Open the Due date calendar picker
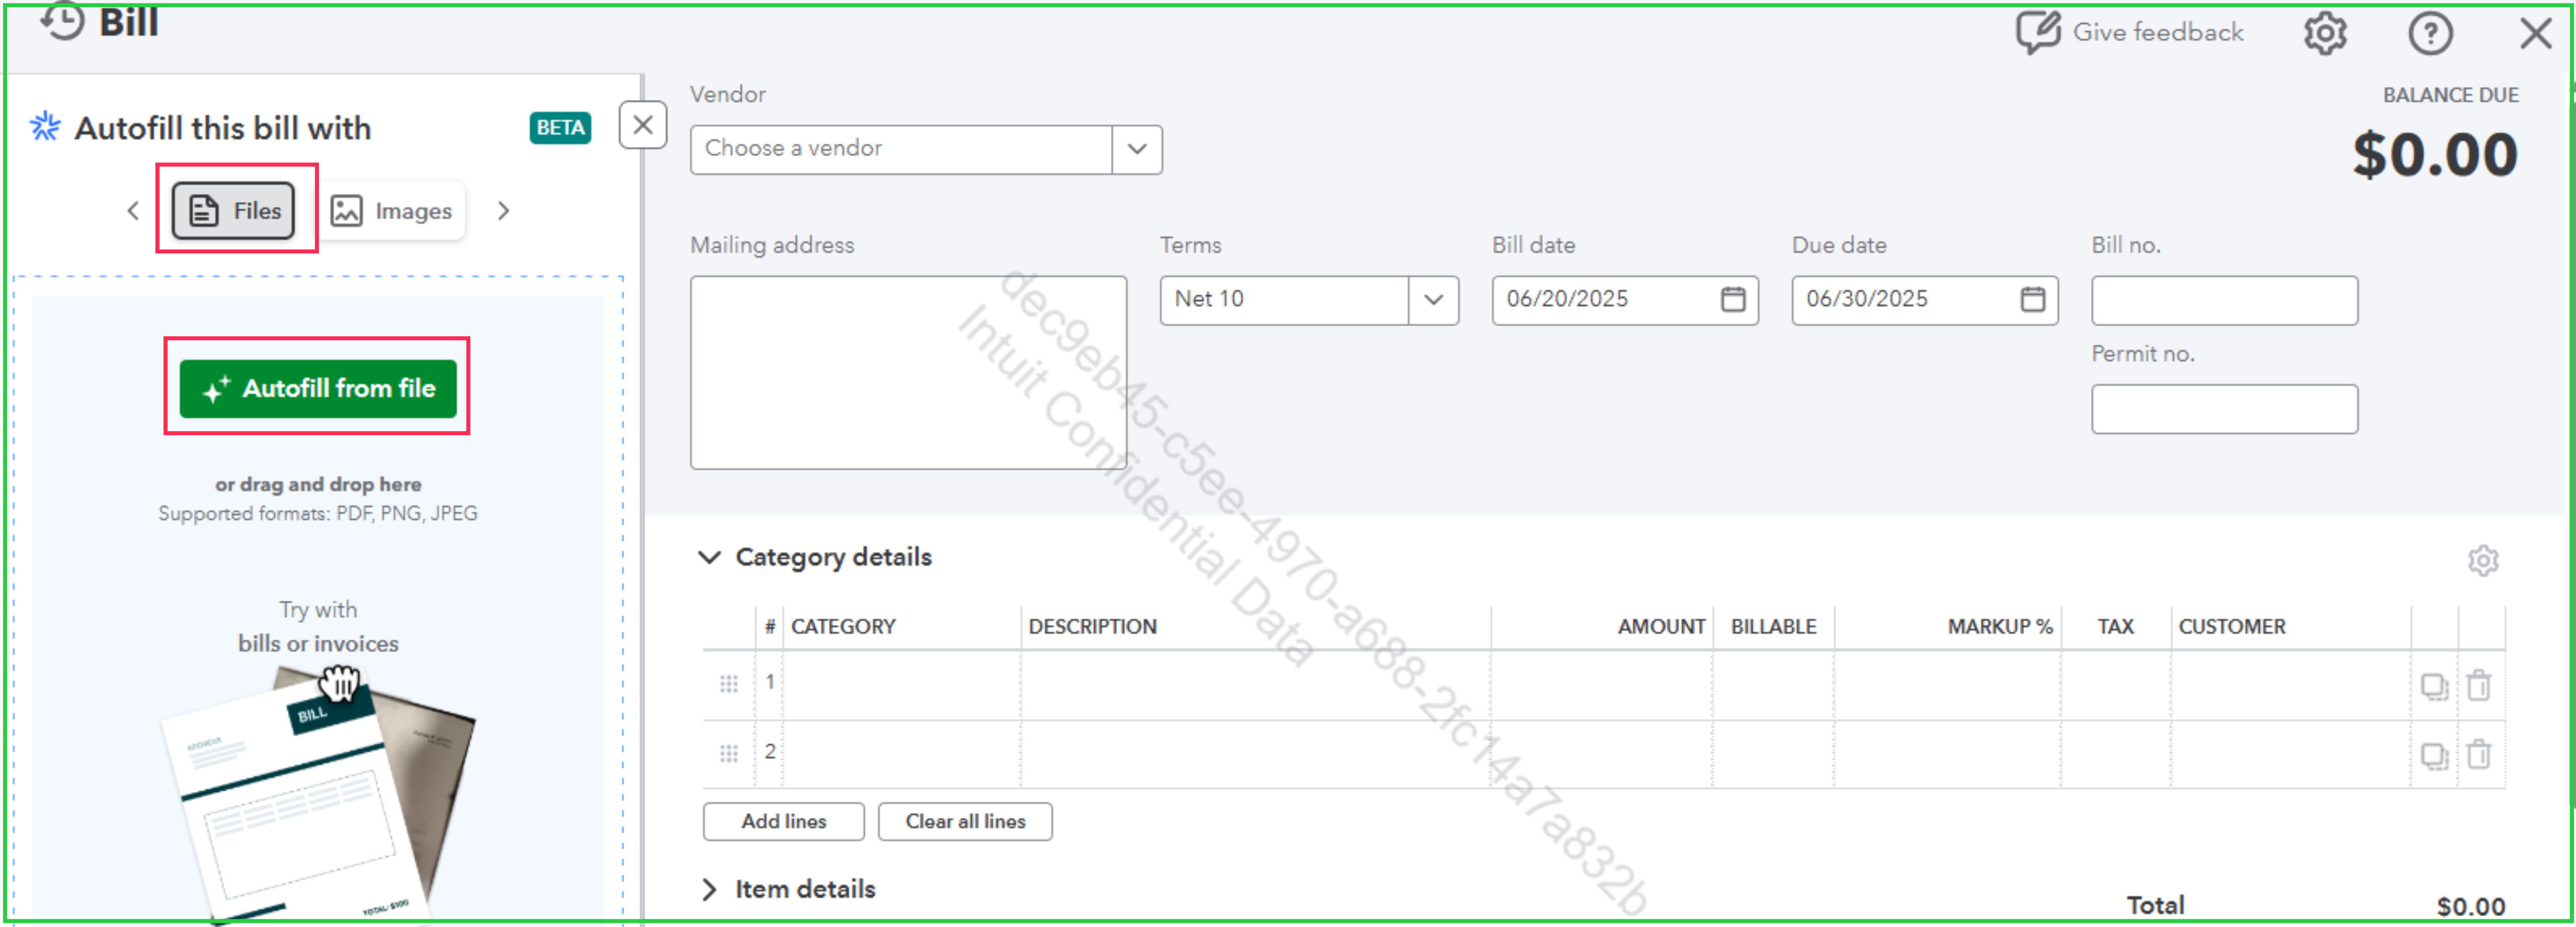This screenshot has width=2576, height=927. (x=2032, y=299)
